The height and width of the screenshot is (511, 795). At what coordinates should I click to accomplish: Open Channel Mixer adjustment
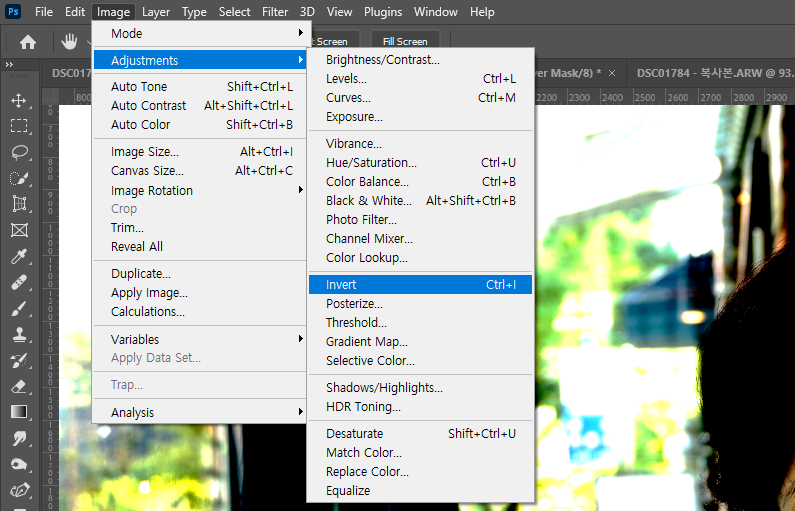coord(420,238)
